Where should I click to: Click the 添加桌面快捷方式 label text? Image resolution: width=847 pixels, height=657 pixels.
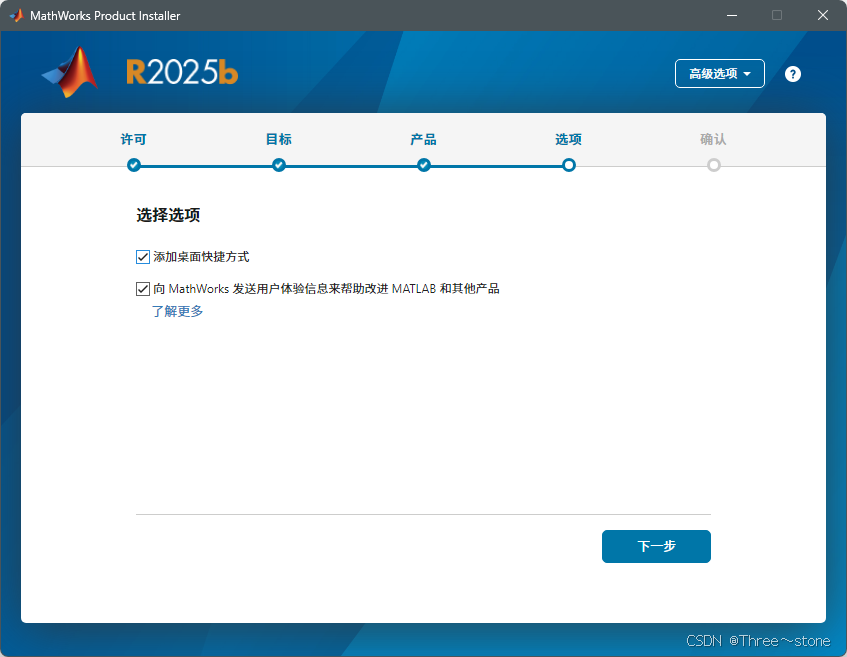tap(201, 257)
